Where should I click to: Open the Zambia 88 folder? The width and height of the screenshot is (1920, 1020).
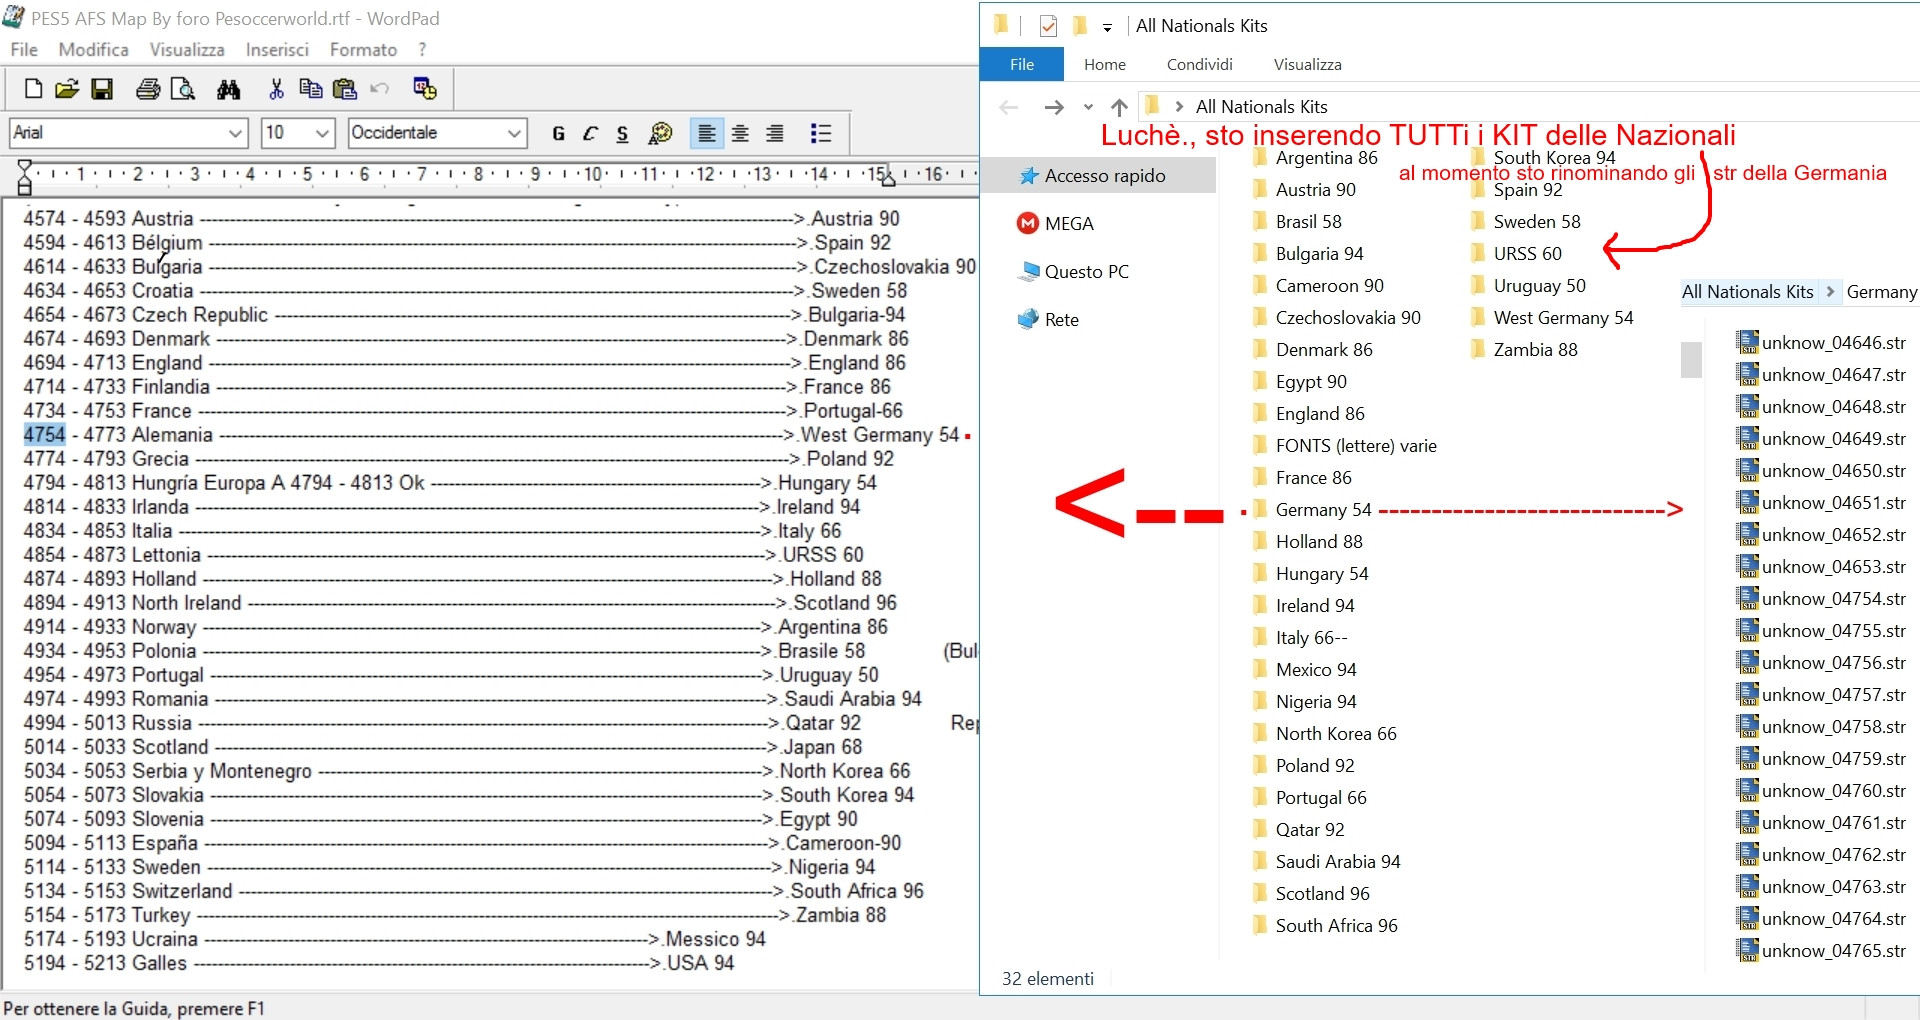1524,350
